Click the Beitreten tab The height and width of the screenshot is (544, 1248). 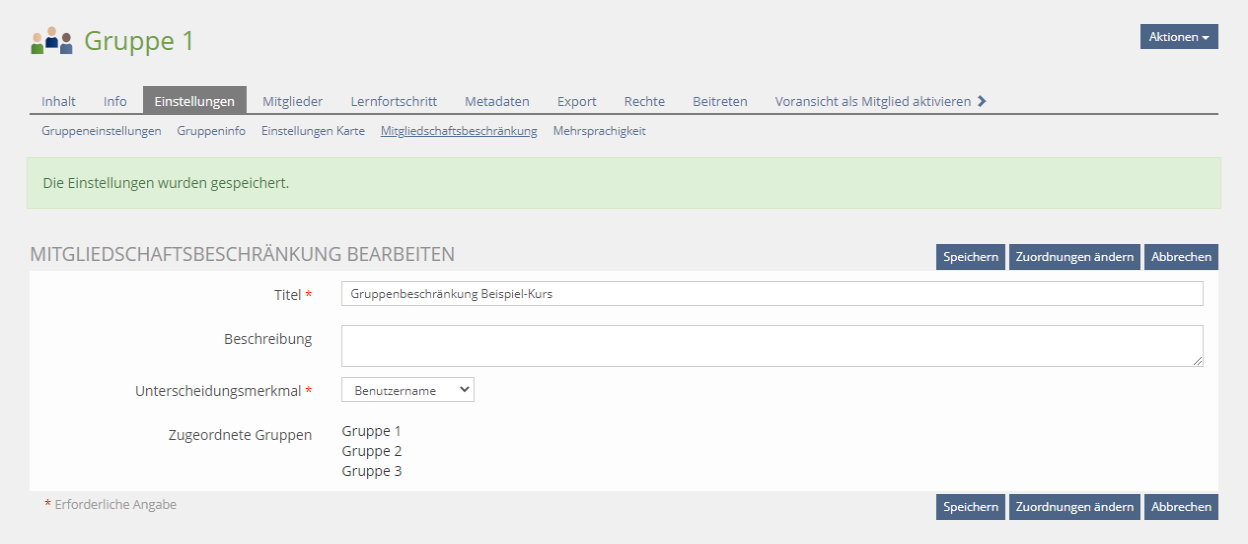[720, 101]
